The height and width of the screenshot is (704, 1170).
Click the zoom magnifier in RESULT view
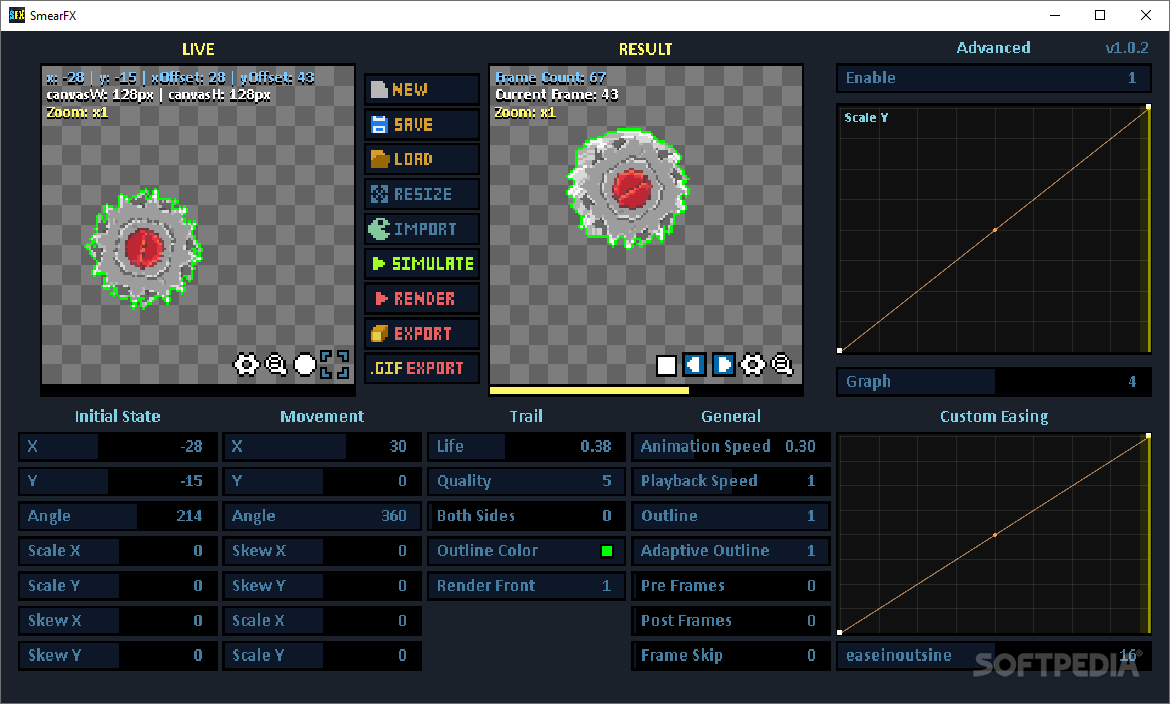point(781,364)
